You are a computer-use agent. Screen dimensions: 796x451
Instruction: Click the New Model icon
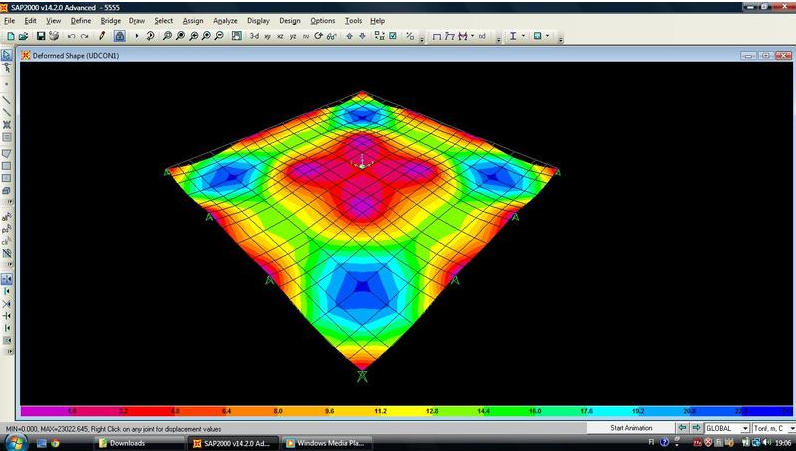click(x=10, y=36)
